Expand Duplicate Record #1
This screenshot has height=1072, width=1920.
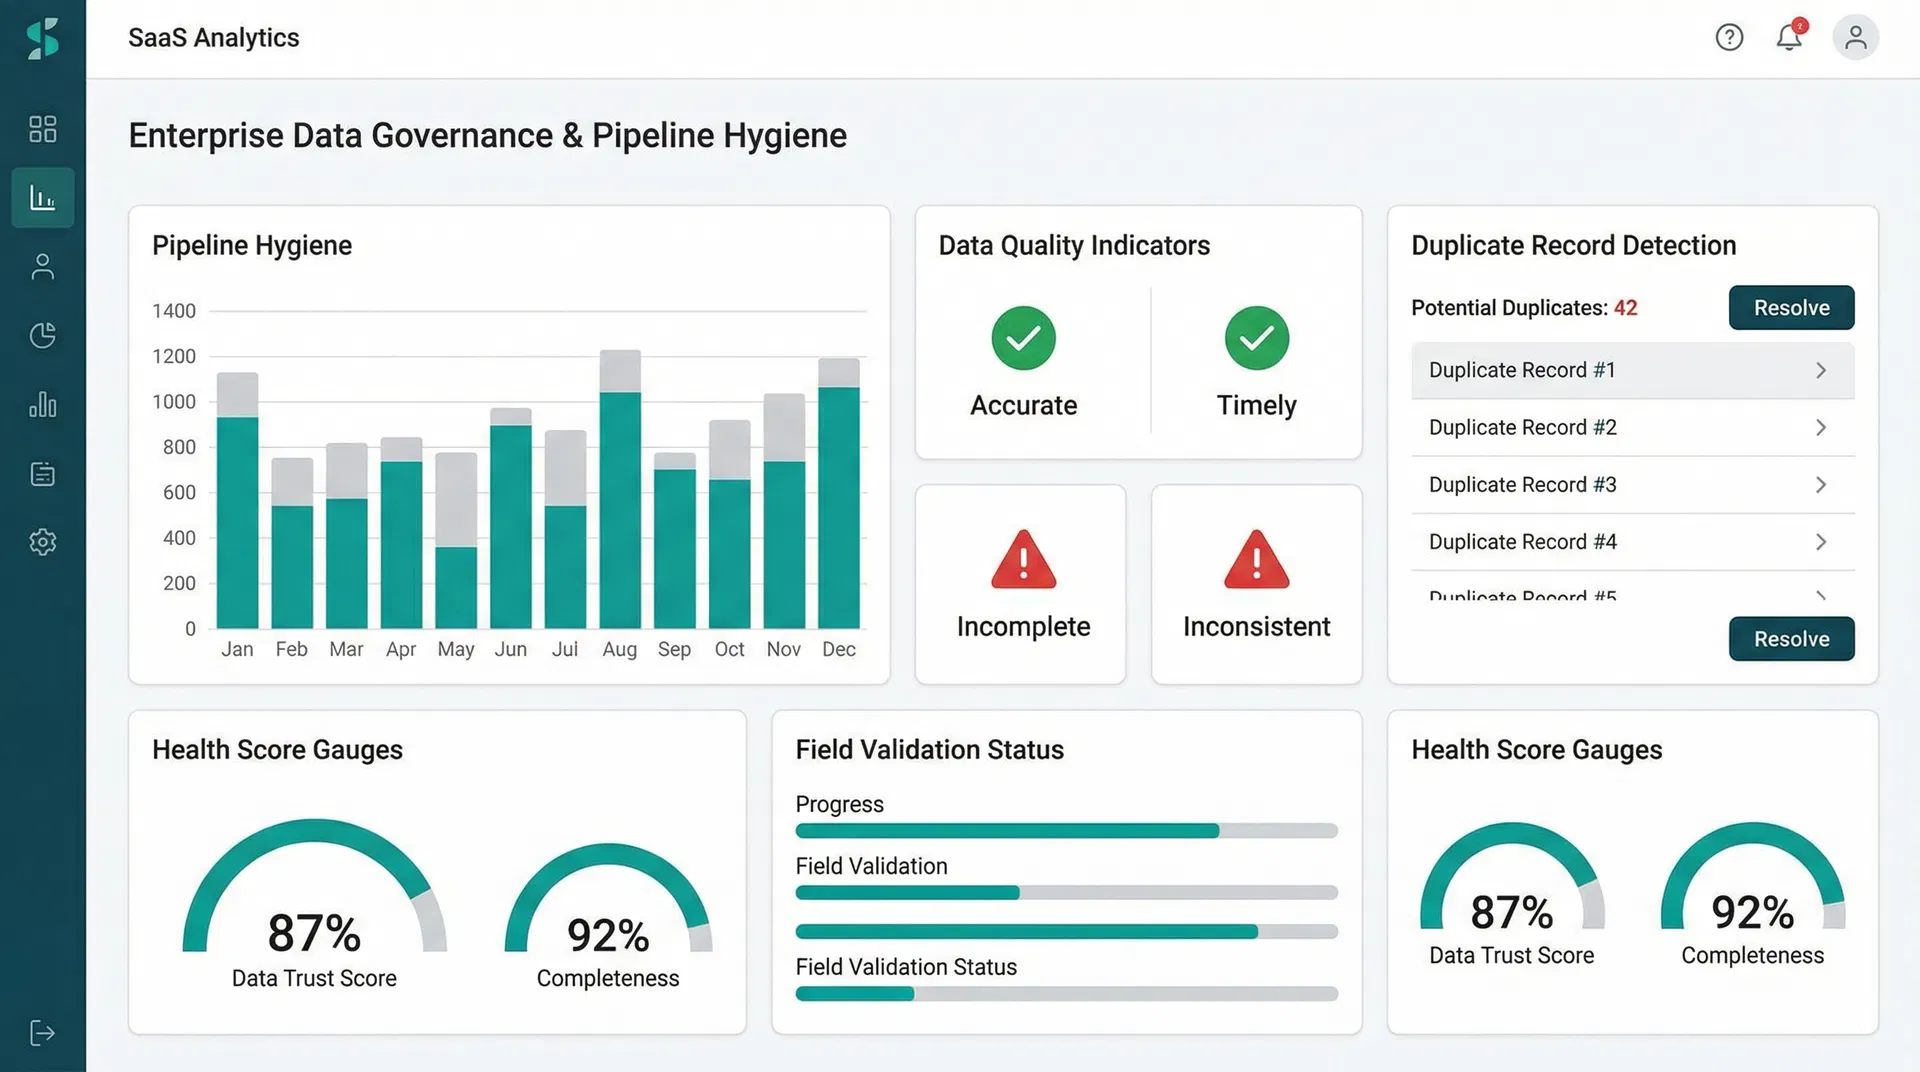pos(1631,370)
